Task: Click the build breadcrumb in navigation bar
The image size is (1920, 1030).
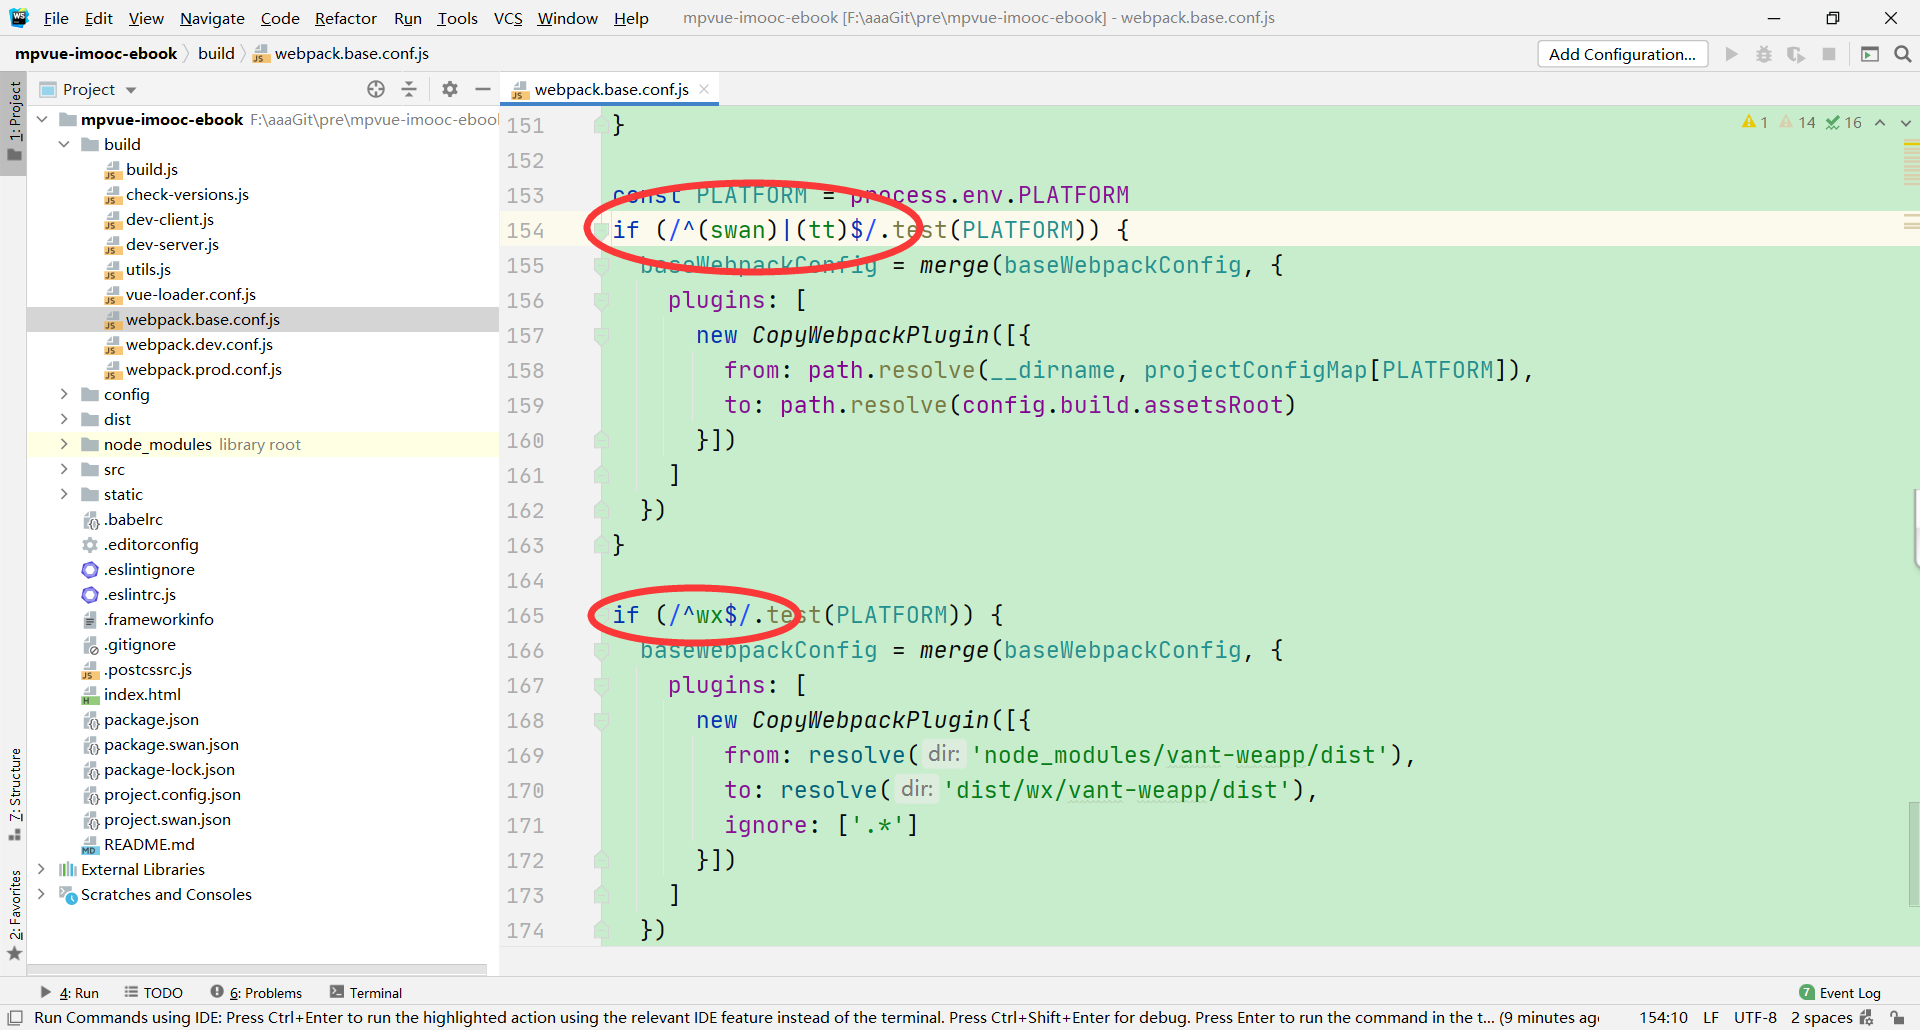Action: click(216, 54)
